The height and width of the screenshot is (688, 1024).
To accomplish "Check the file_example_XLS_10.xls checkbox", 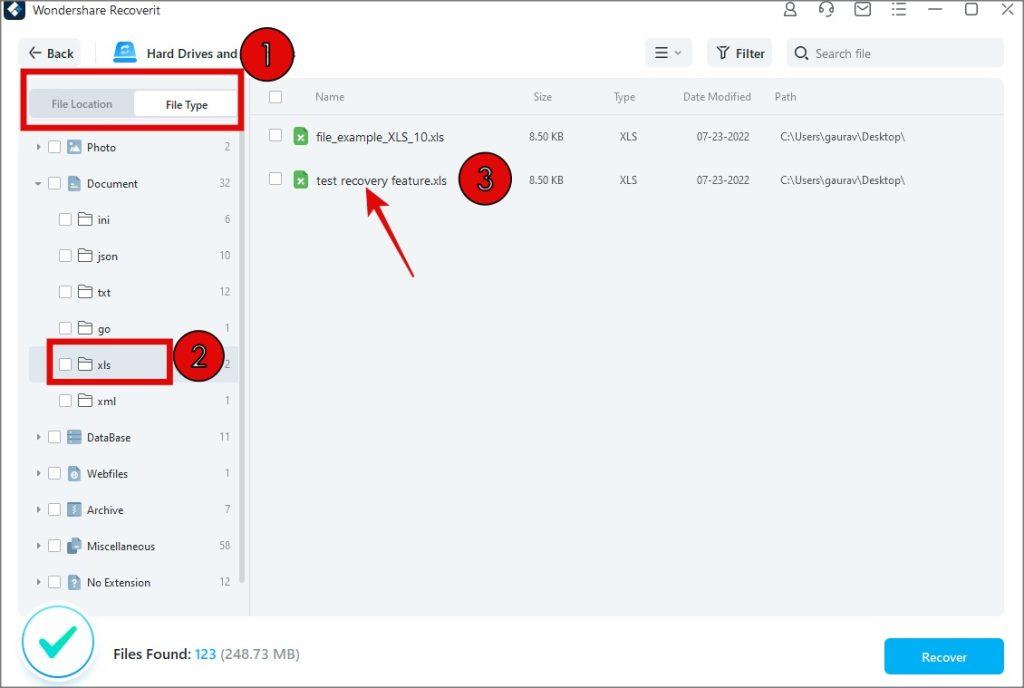I will coord(276,135).
